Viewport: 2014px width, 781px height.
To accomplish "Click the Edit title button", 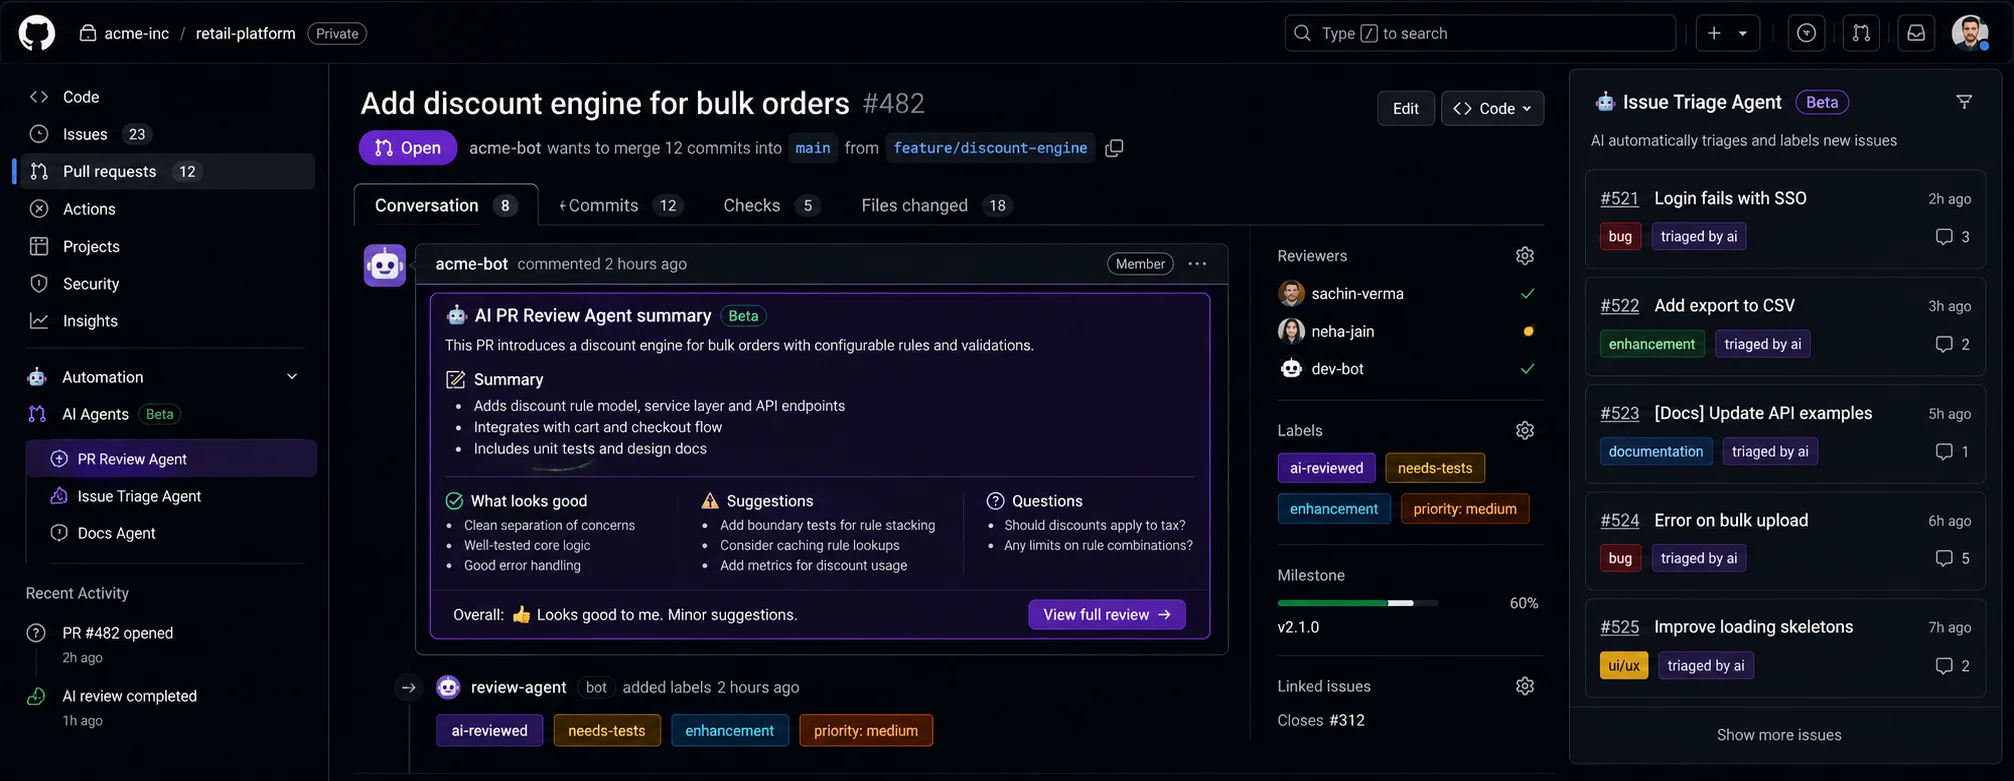I will pyautogui.click(x=1406, y=108).
